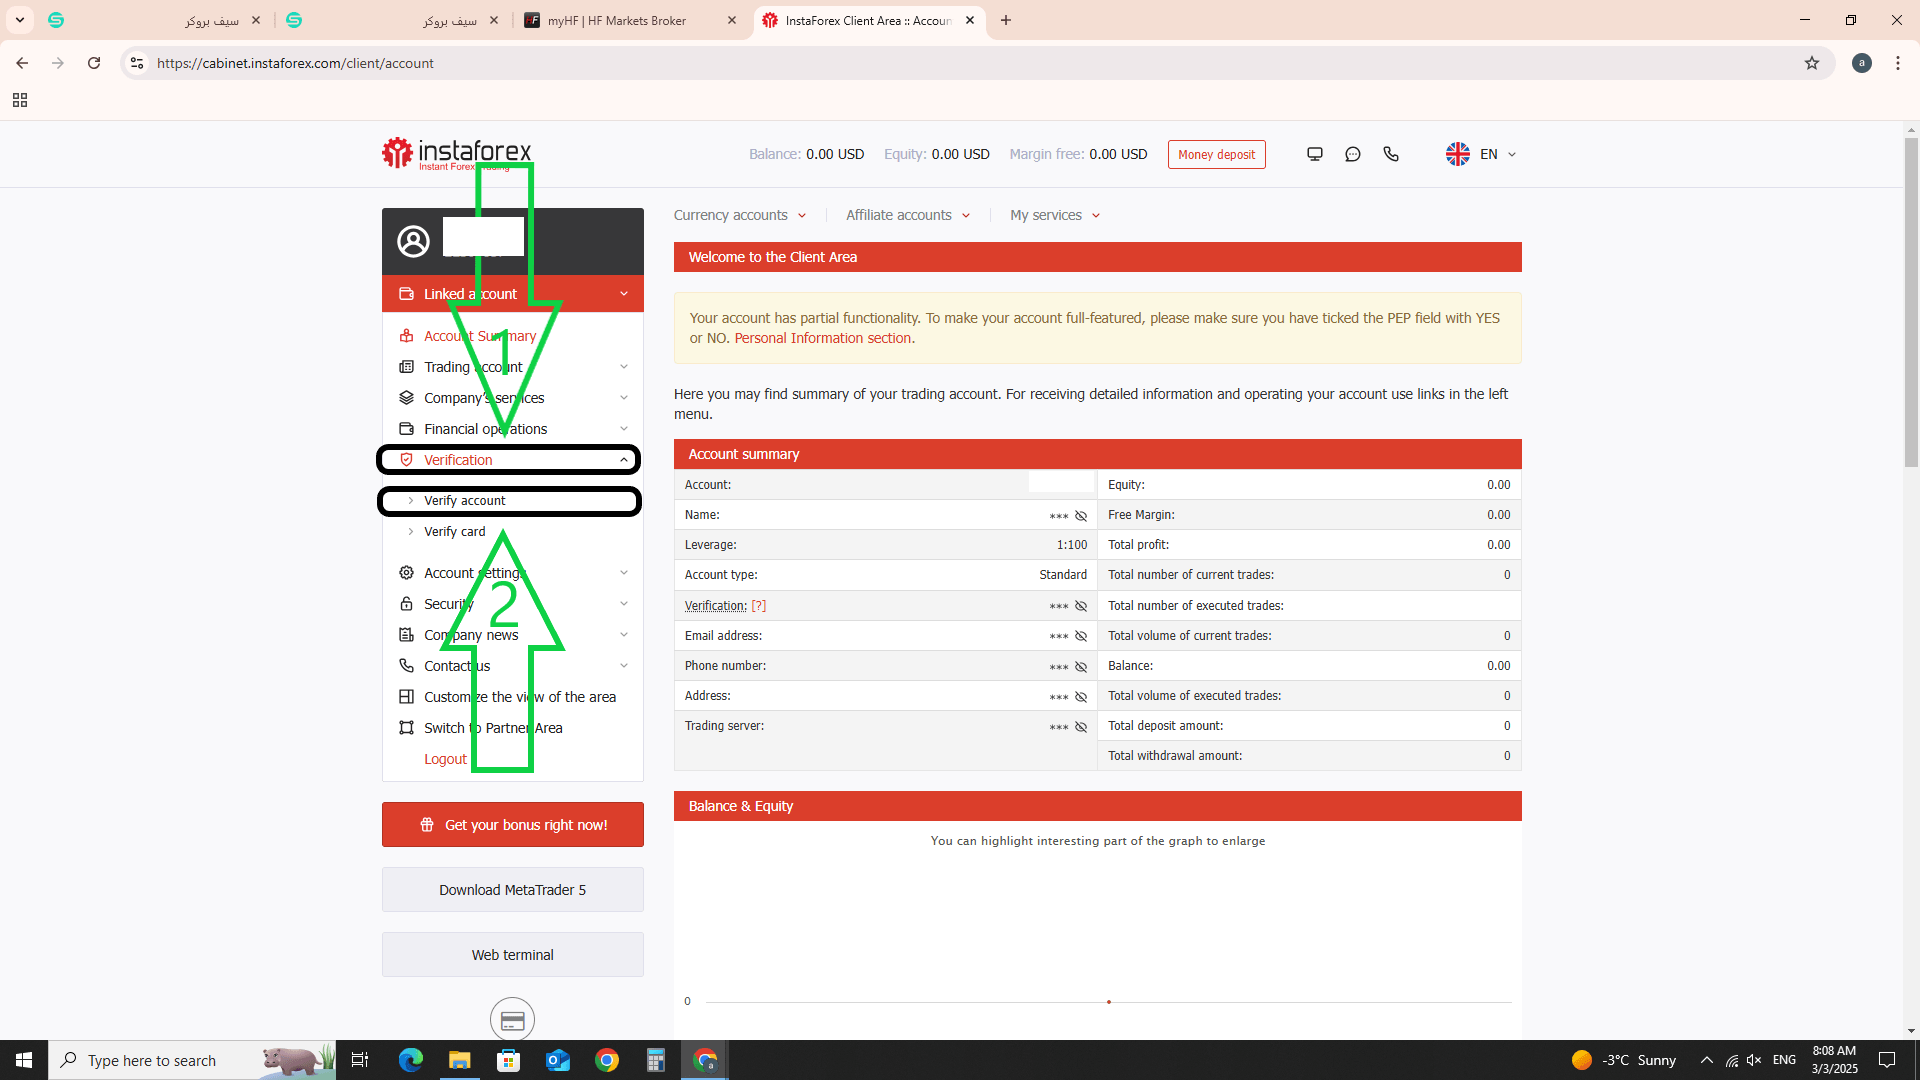Open the Chrome profile avatar
Viewport: 1920px width, 1080px height.
coord(1862,63)
